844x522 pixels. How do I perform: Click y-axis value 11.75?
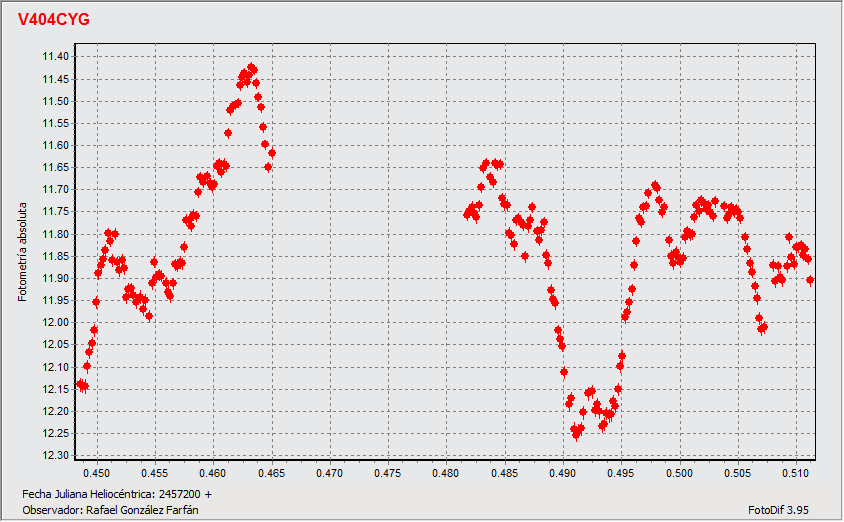(x=55, y=211)
